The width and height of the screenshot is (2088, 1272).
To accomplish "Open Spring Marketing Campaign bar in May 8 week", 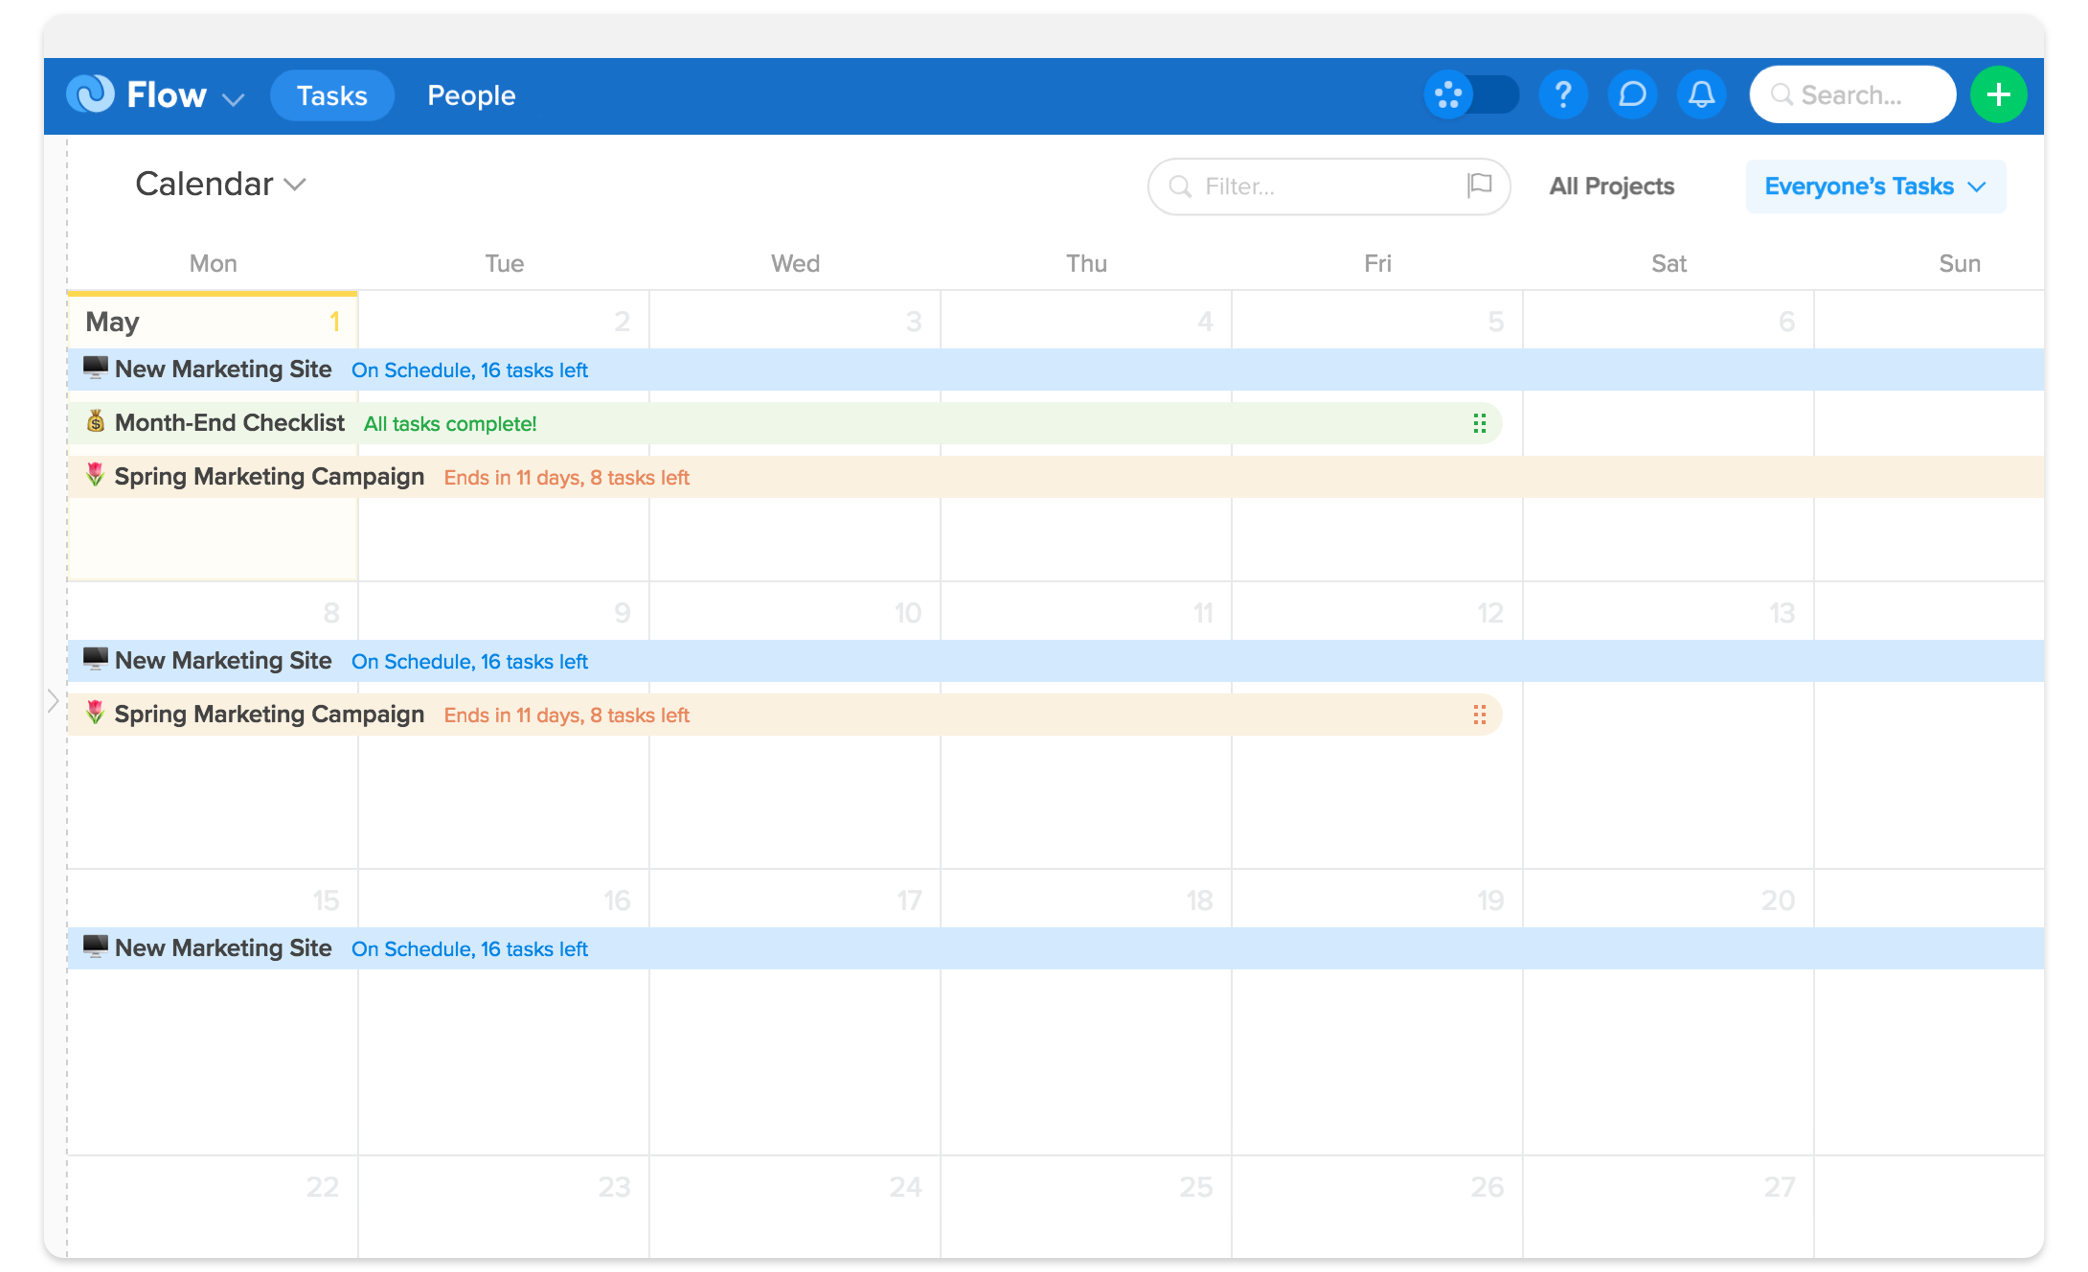I will coord(784,715).
